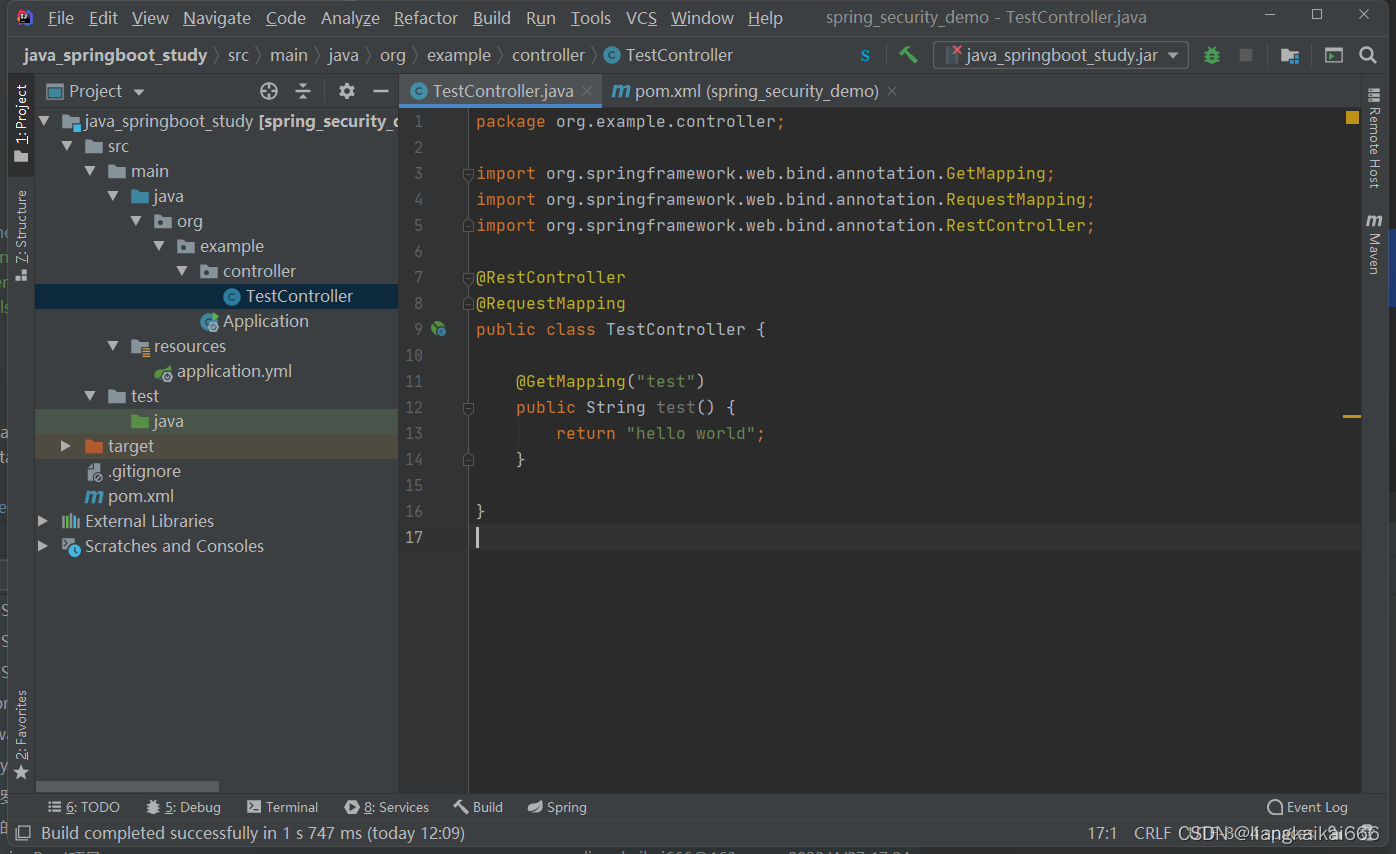This screenshot has width=1396, height=854.
Task: Switch to the TestController.java tab
Action: 500,91
